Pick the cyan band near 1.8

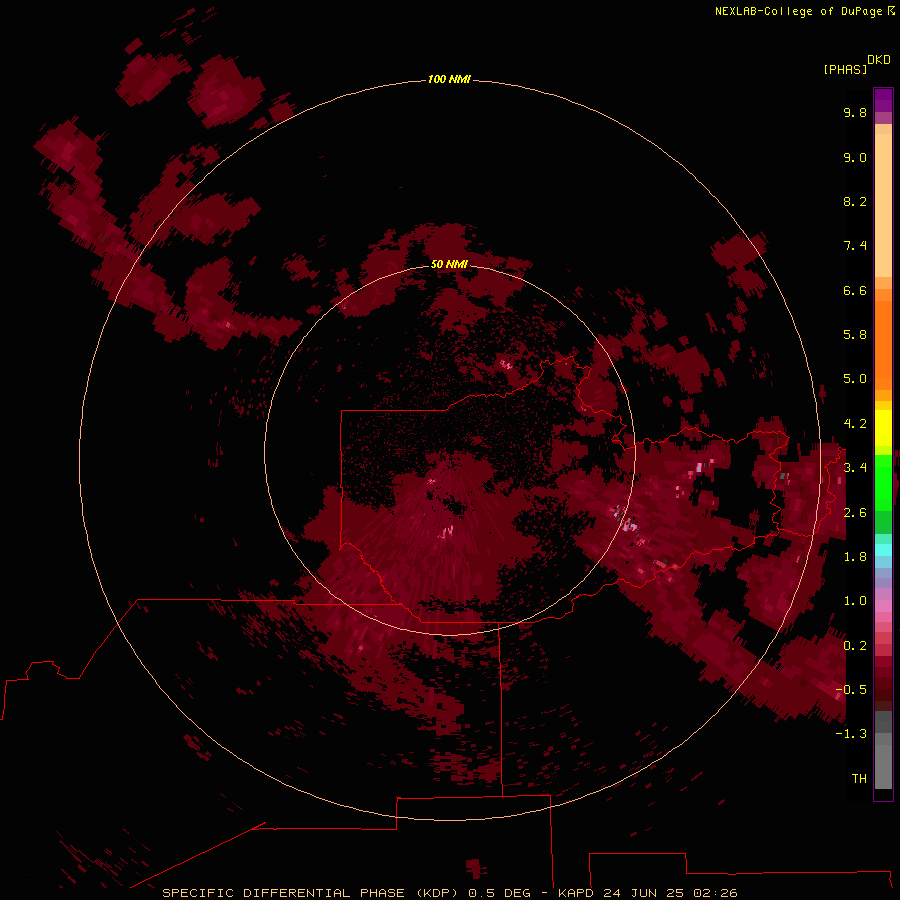(883, 550)
